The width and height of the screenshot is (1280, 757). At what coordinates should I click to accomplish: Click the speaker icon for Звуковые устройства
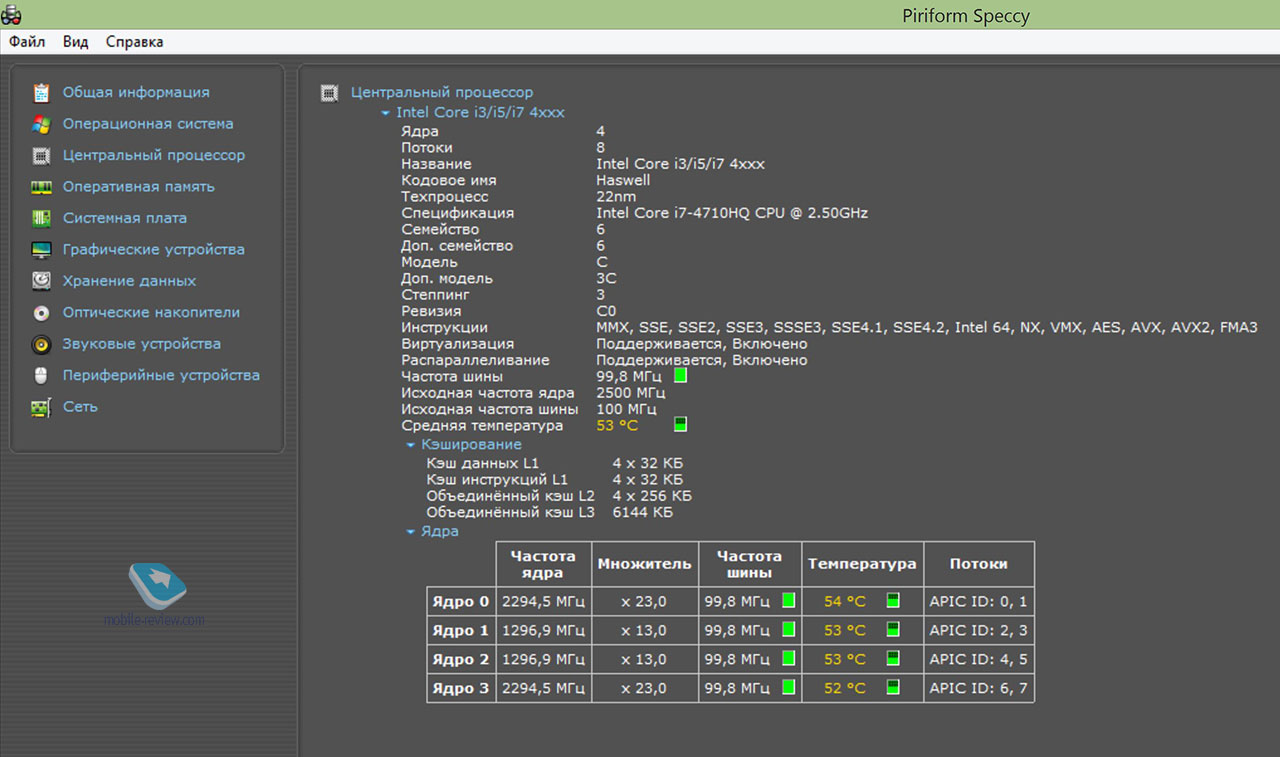41,344
